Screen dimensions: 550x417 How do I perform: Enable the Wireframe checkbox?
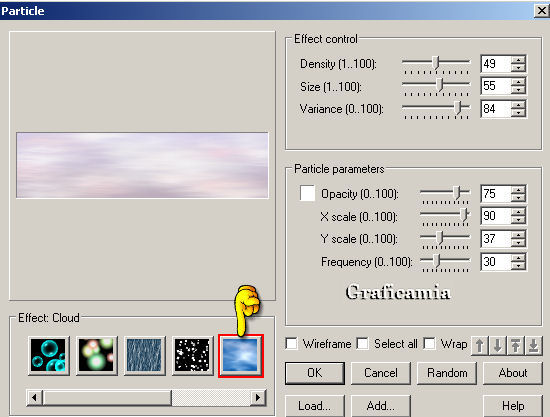(x=291, y=344)
